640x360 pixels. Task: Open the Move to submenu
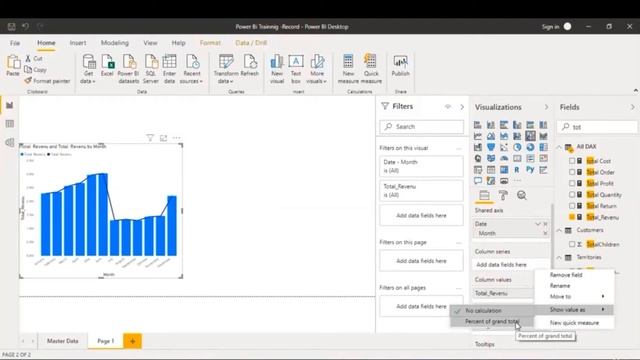point(574,297)
